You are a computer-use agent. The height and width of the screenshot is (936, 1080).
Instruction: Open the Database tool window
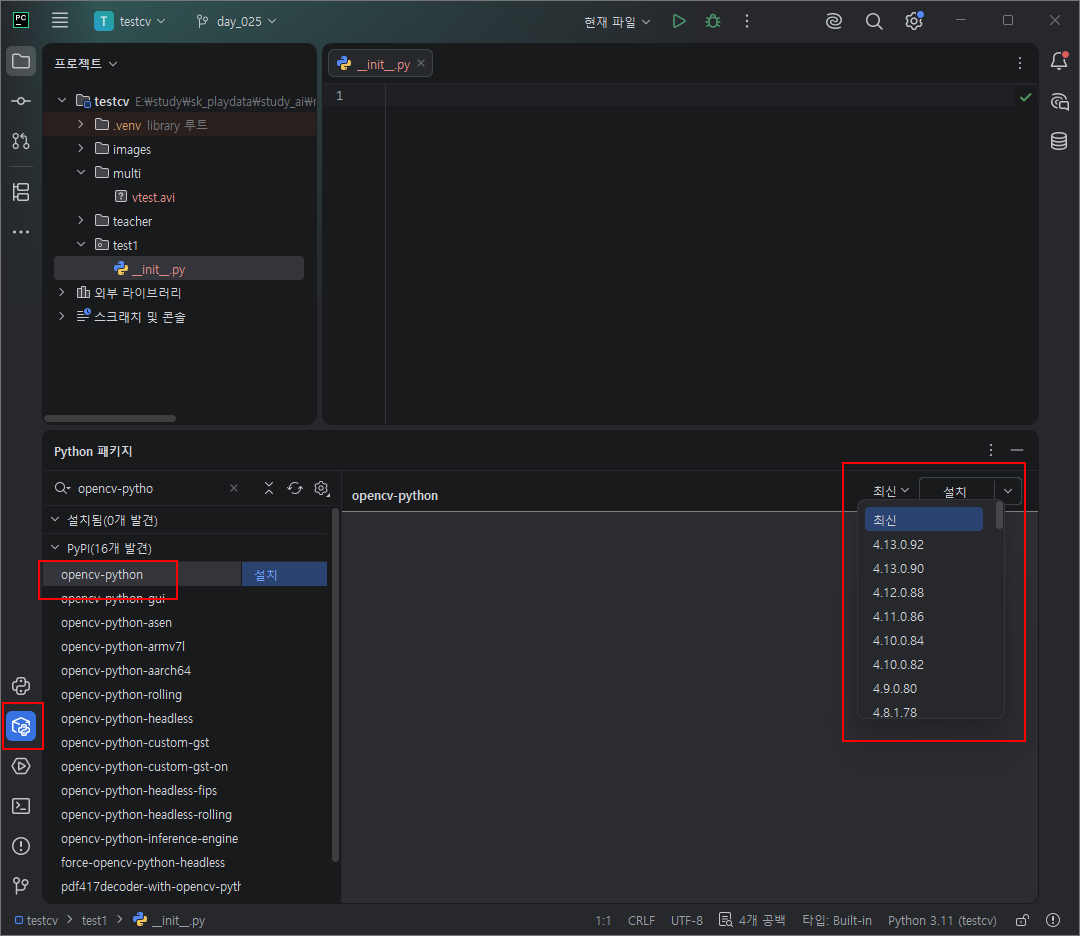point(1059,141)
